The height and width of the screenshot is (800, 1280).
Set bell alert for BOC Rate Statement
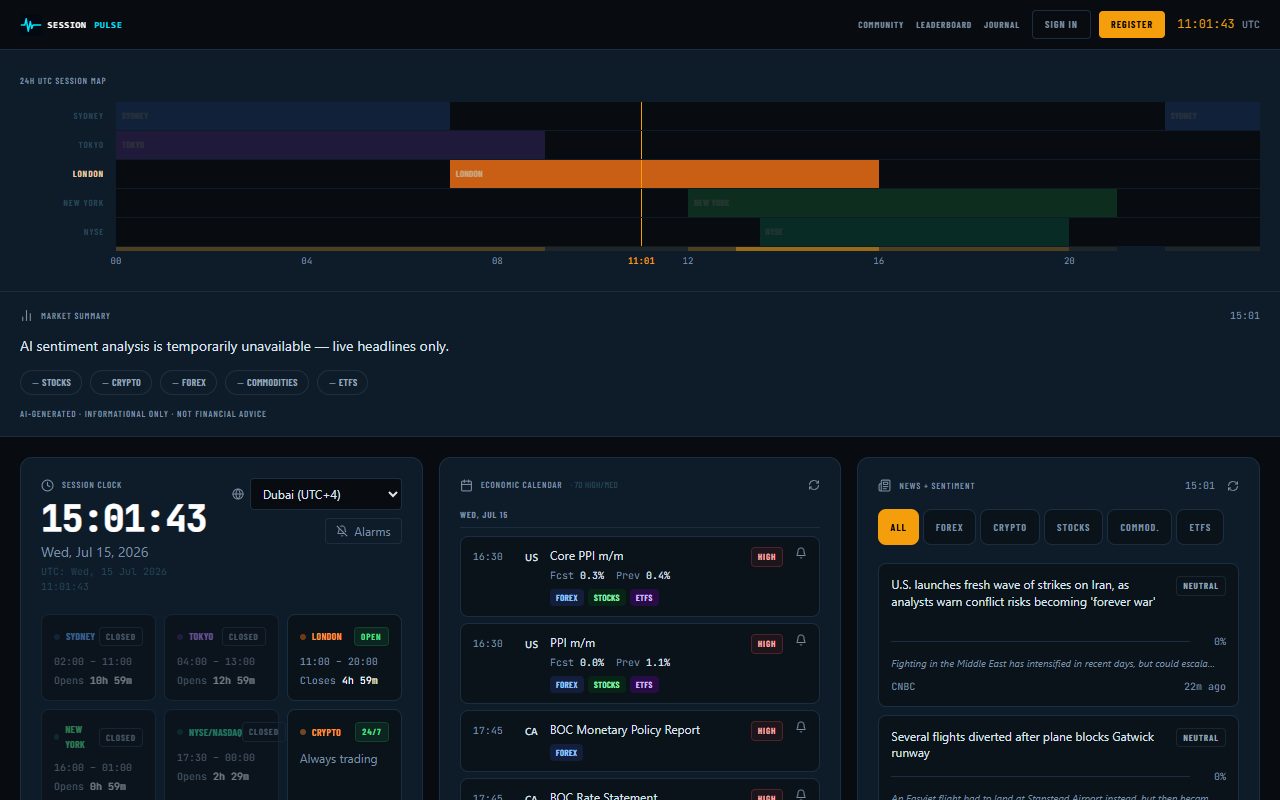pyautogui.click(x=801, y=796)
